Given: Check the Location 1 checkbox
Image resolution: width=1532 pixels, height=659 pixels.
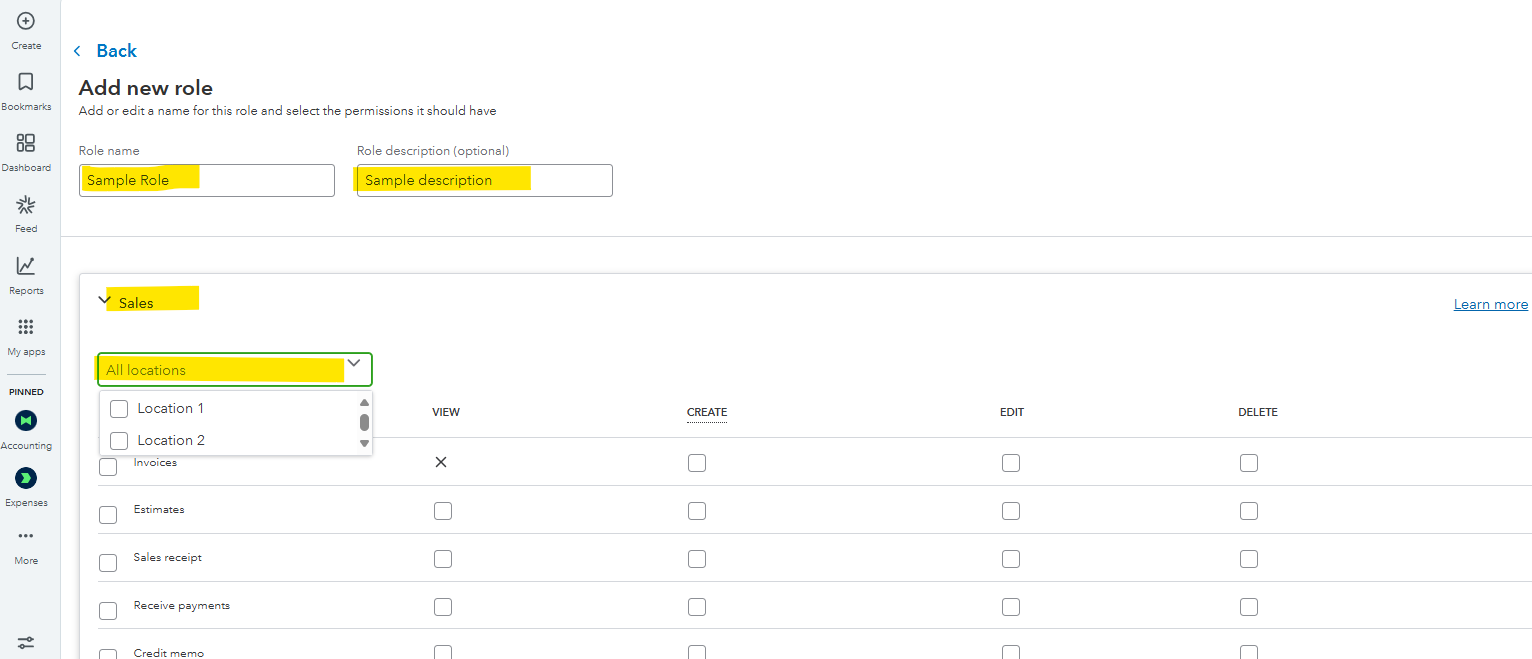Looking at the screenshot, I should (x=119, y=409).
